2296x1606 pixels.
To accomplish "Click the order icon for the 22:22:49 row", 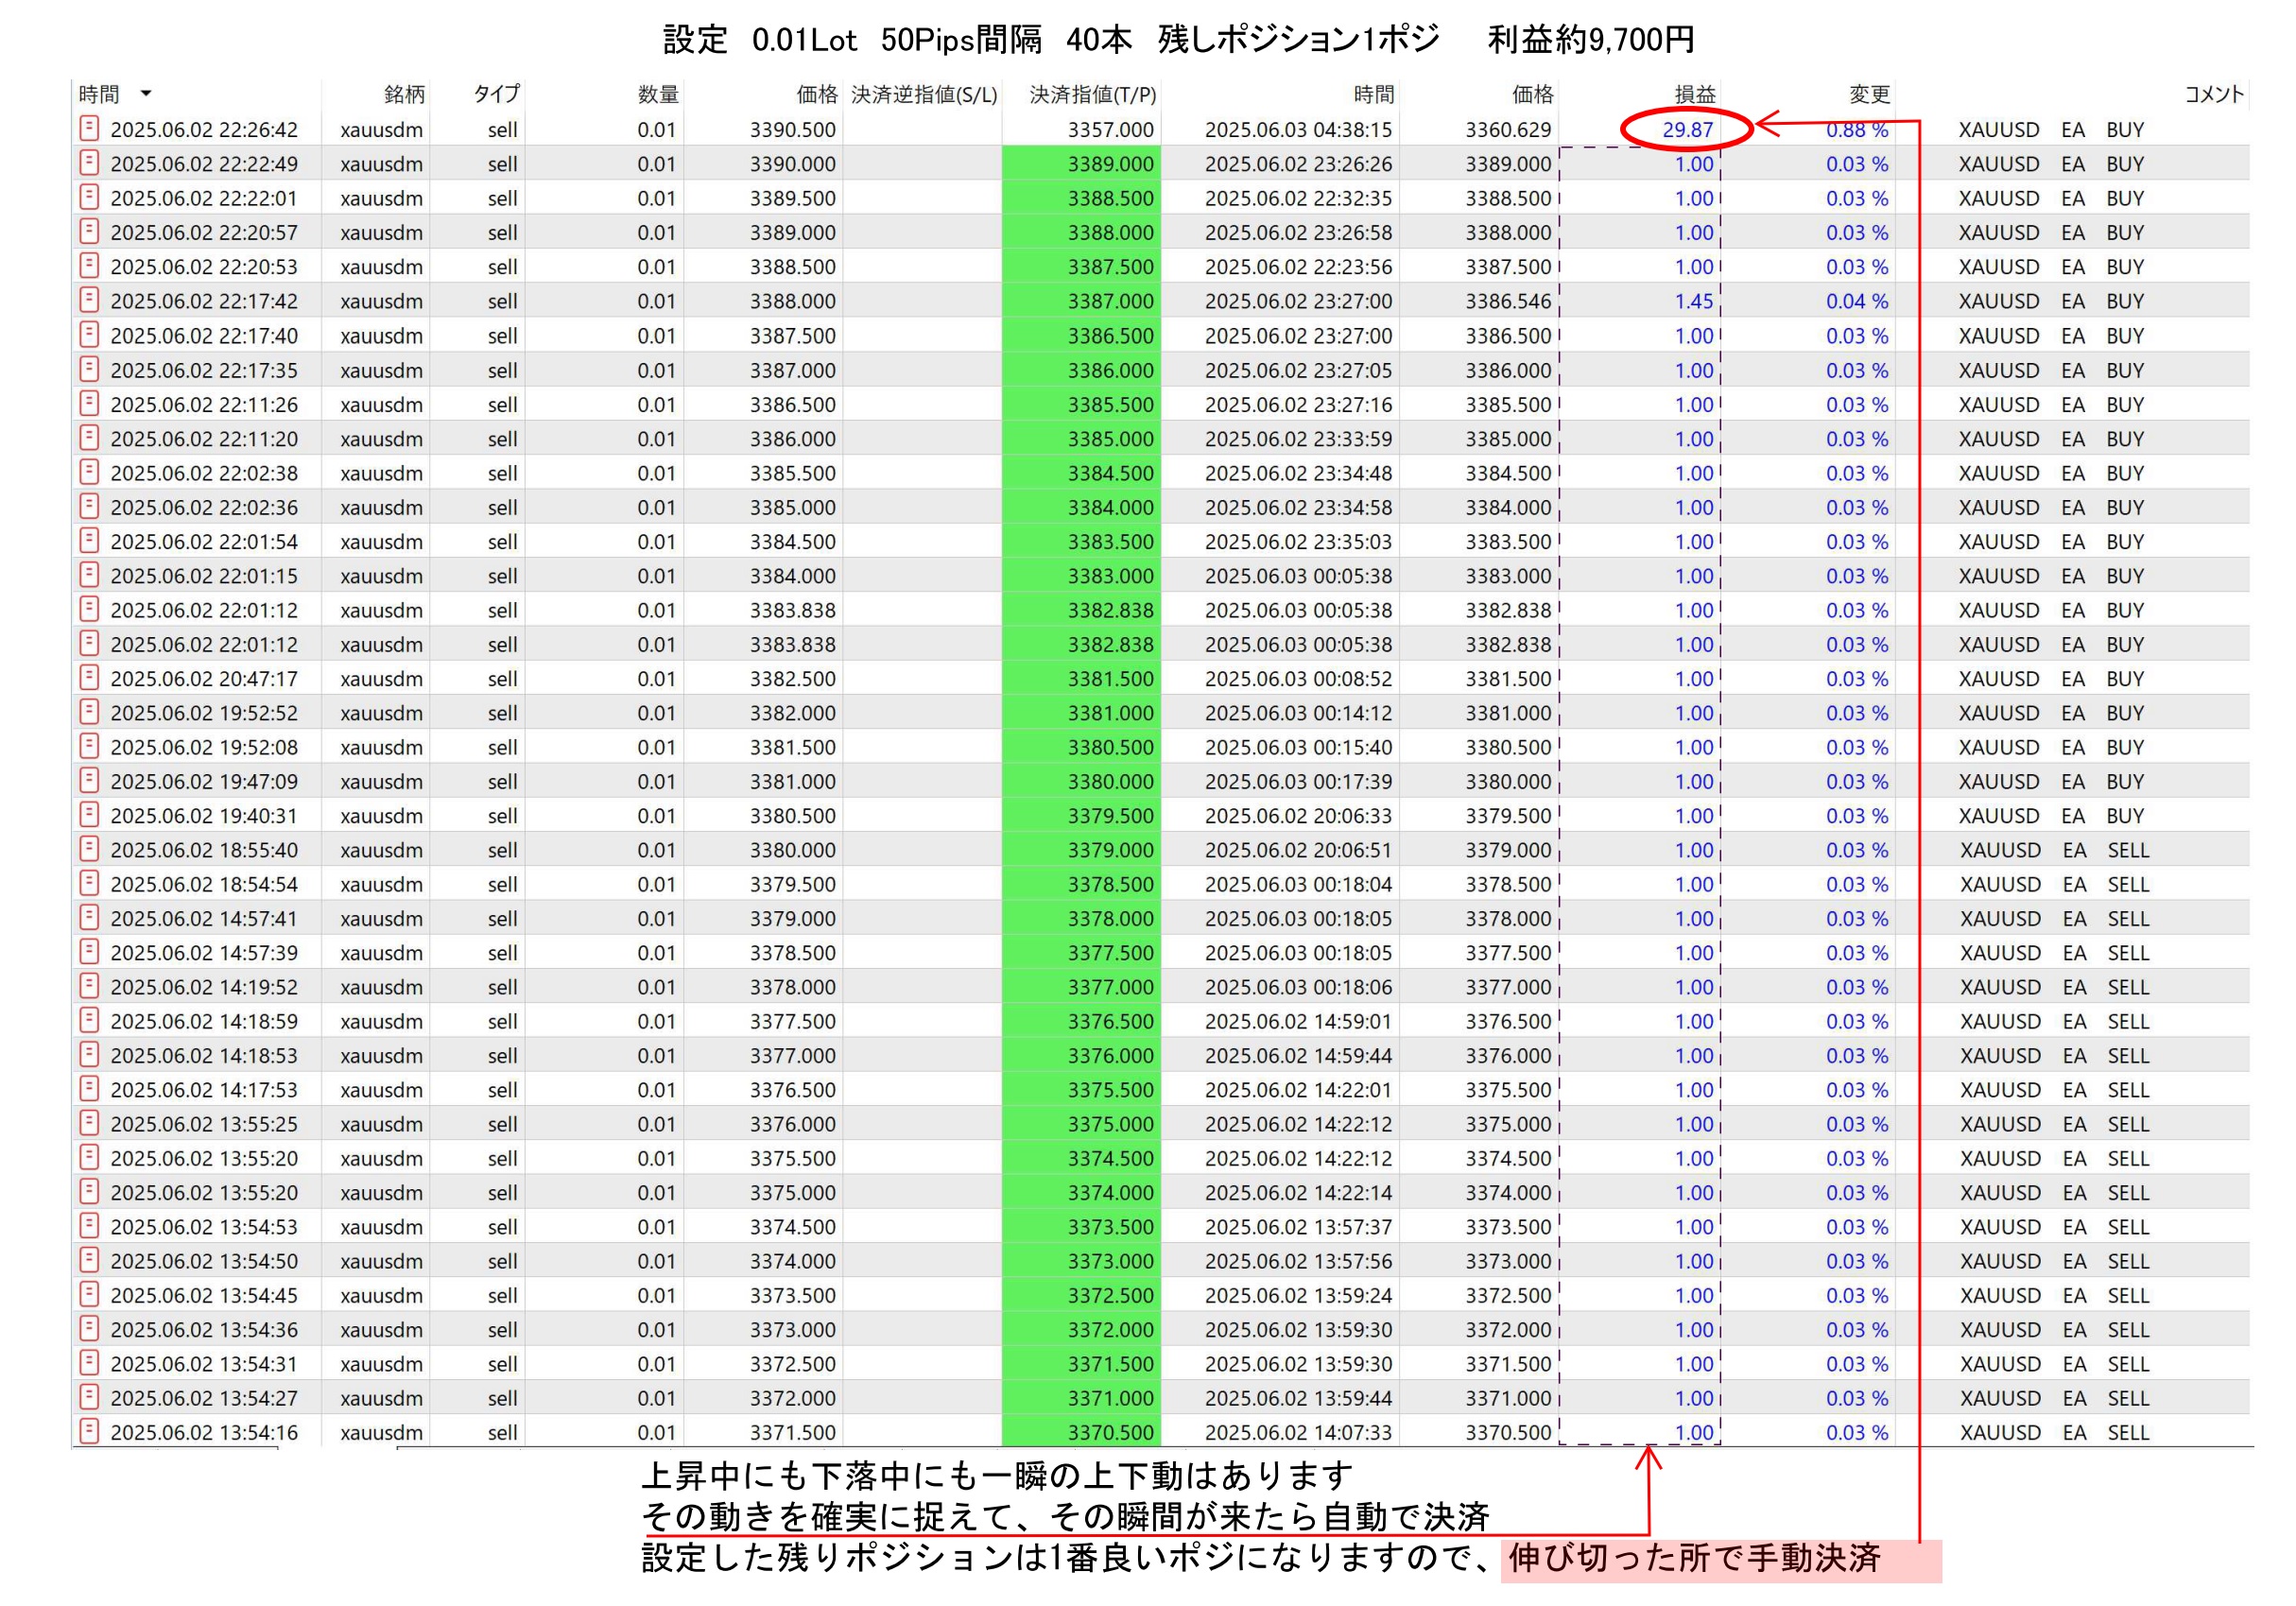I will 89,162.
